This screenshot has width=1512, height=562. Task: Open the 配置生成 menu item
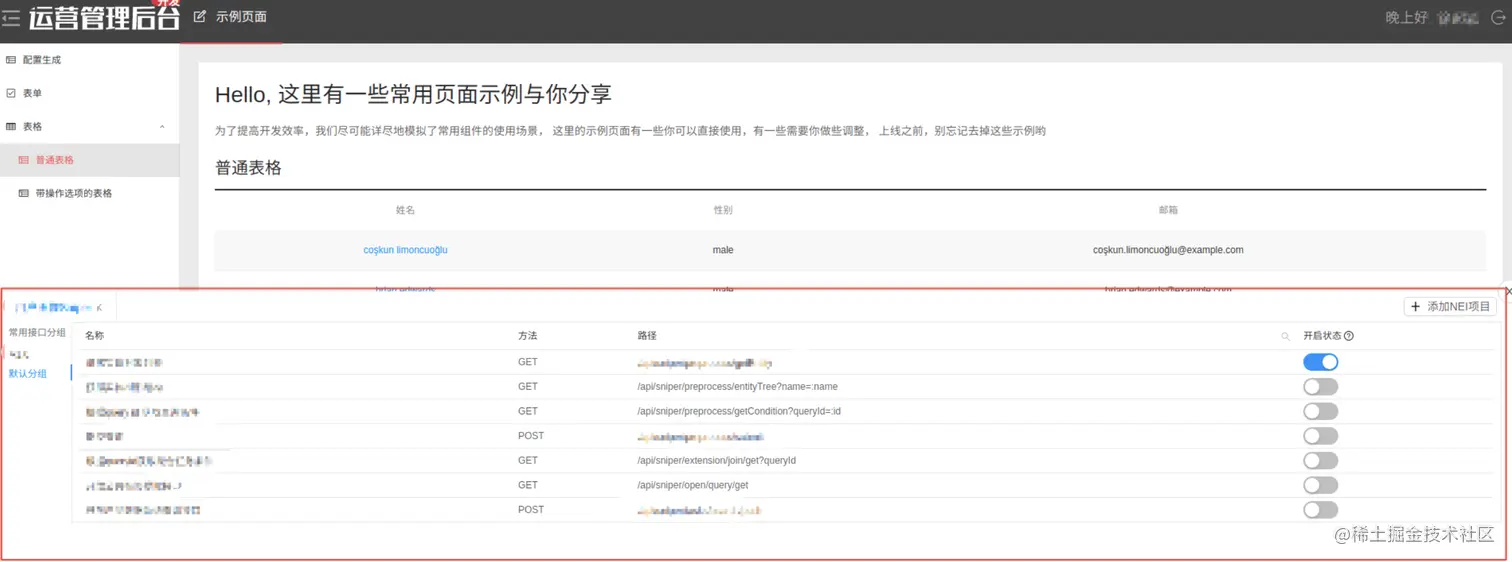point(90,60)
